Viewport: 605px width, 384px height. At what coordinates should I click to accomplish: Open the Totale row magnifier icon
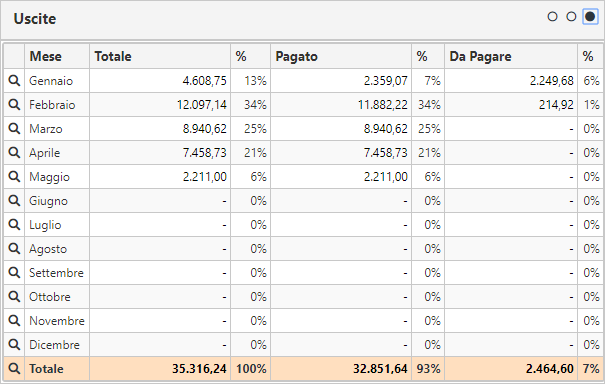[x=14, y=368]
